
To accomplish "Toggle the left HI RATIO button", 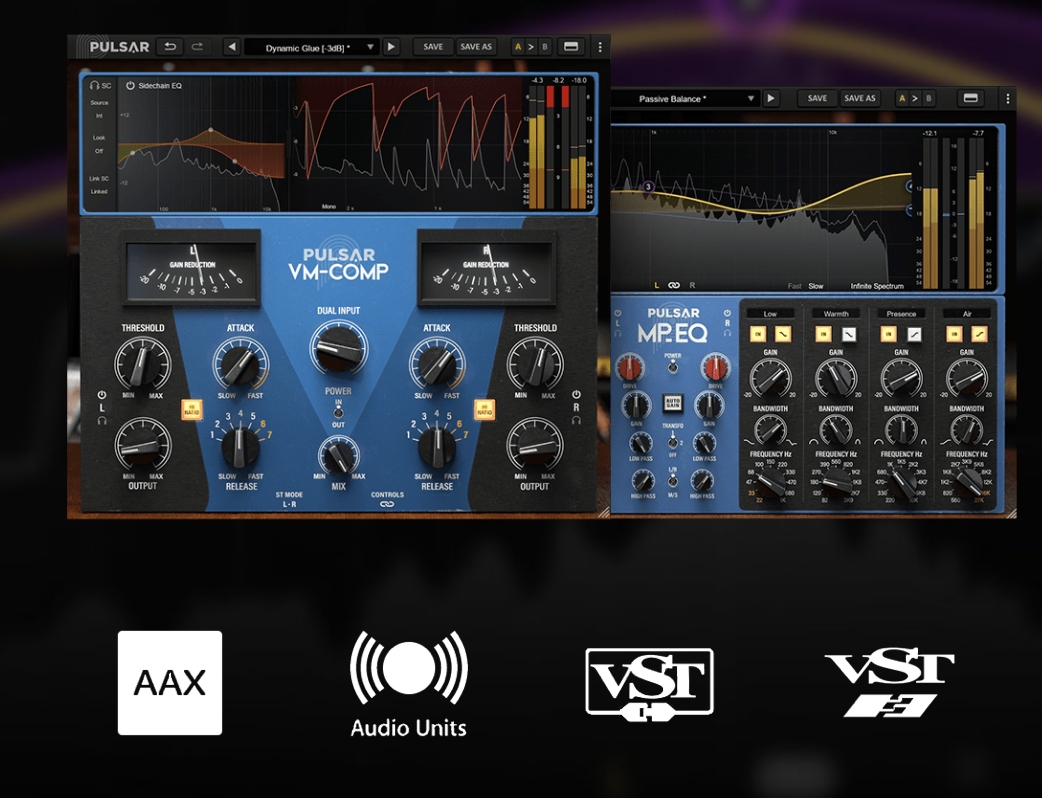I will point(191,409).
